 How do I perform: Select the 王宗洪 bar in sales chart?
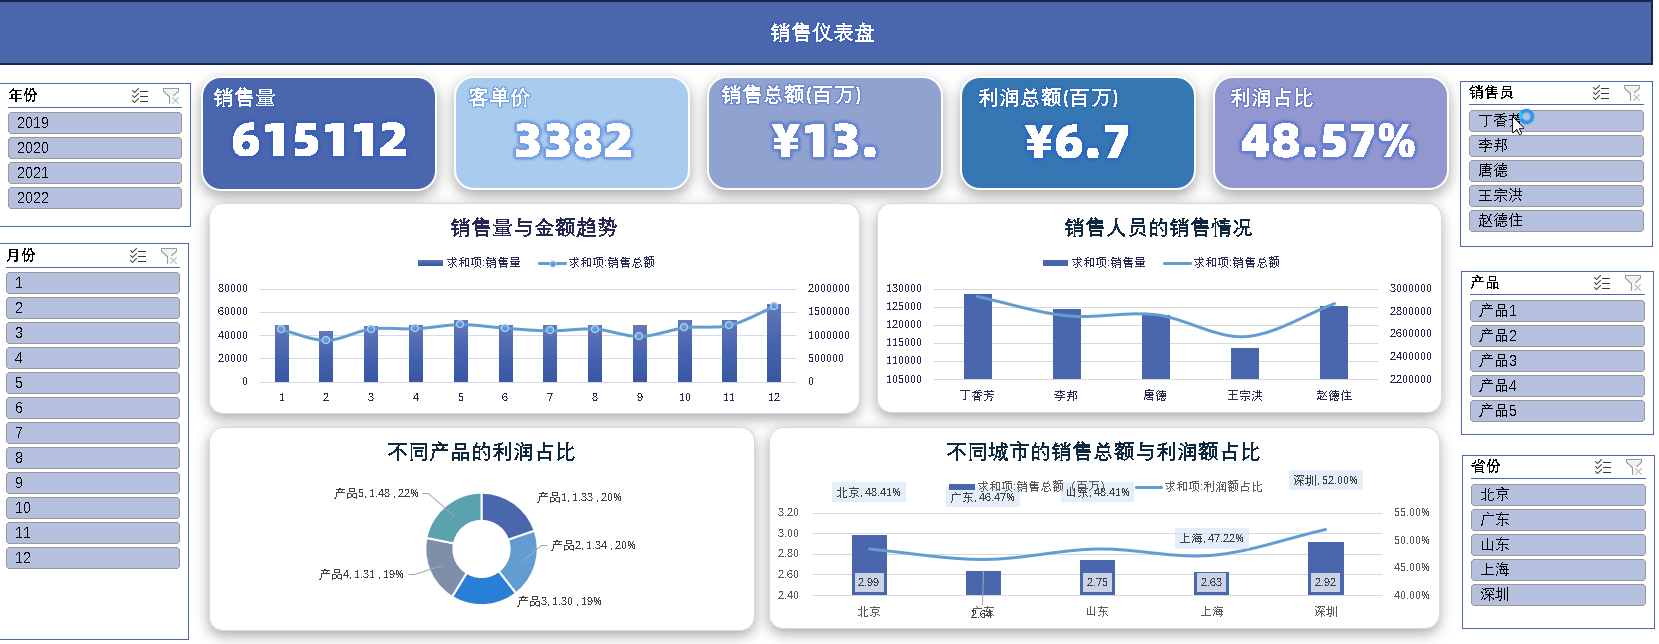(1245, 363)
